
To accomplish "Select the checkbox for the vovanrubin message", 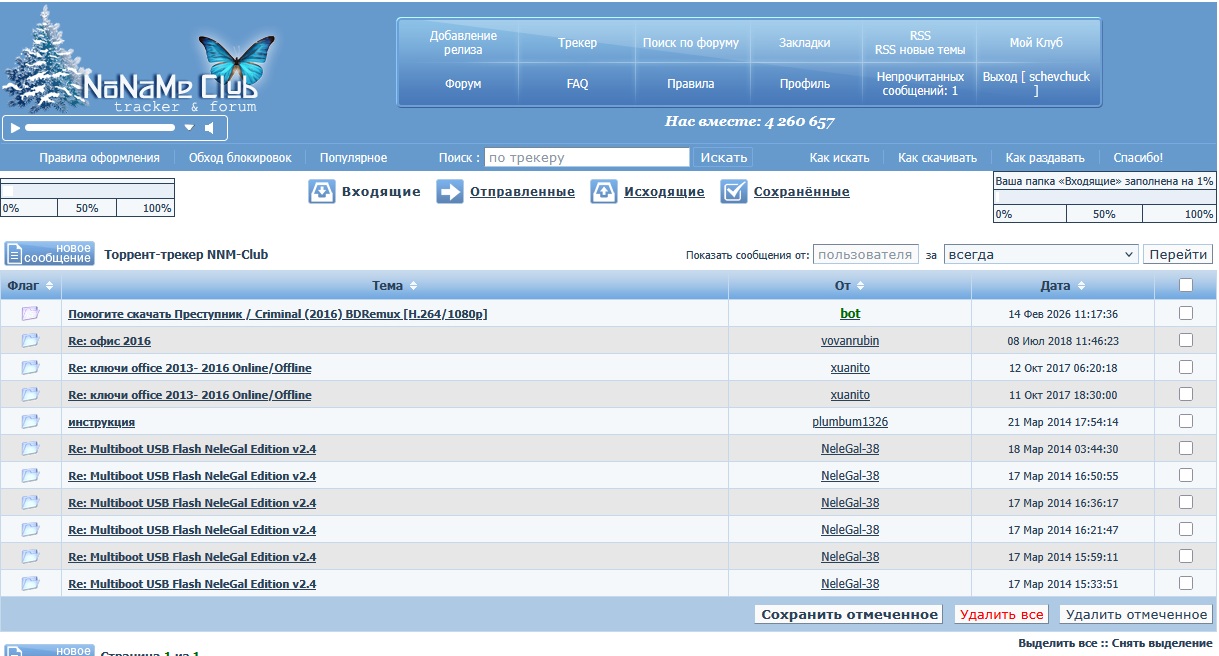I will pyautogui.click(x=1186, y=340).
